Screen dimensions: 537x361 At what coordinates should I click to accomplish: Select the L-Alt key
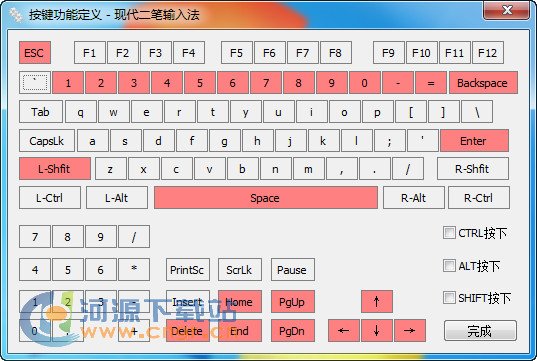tap(117, 198)
